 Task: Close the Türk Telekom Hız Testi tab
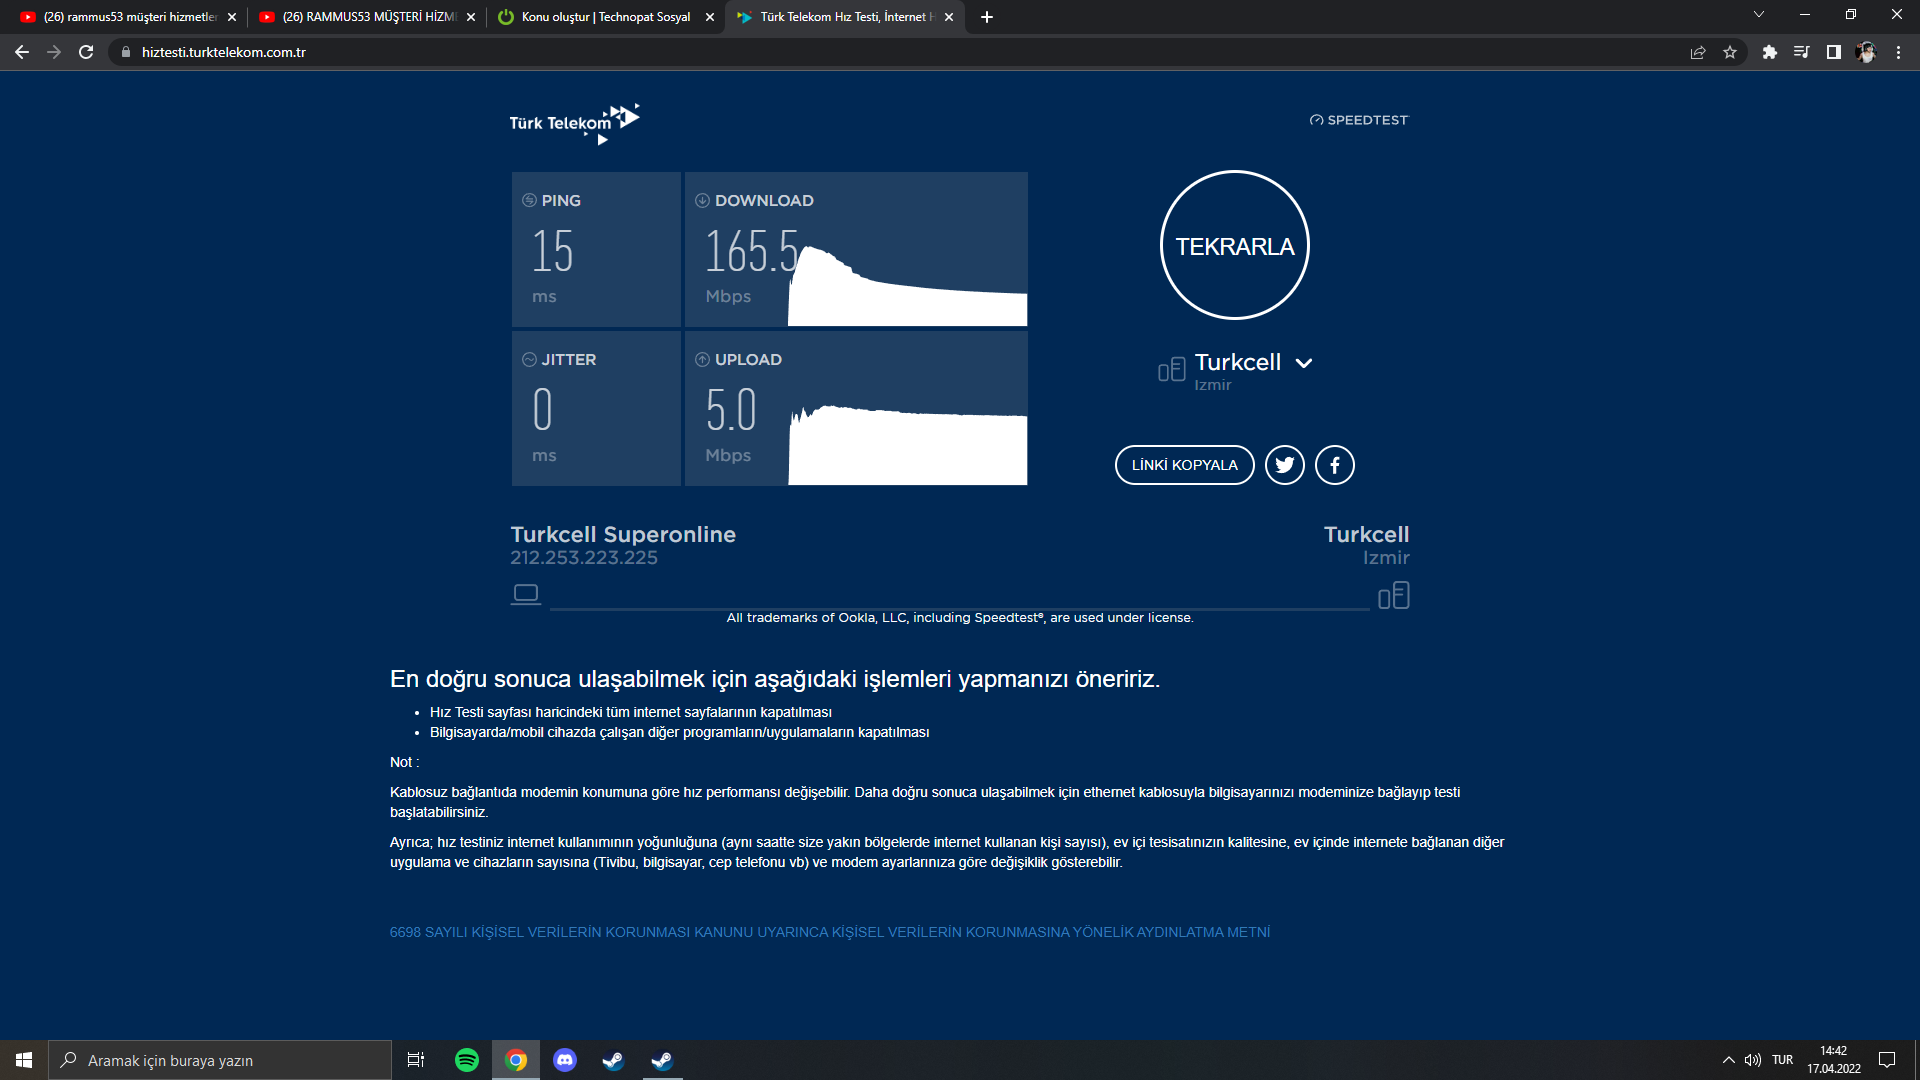click(949, 17)
